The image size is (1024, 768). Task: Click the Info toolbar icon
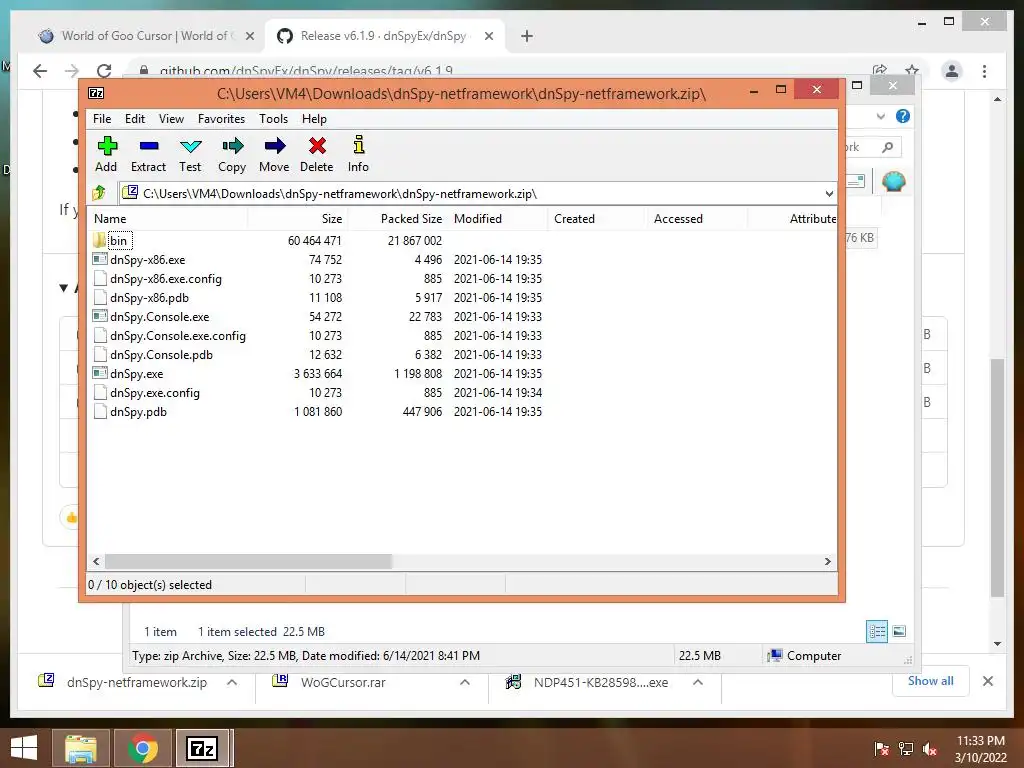(x=359, y=145)
